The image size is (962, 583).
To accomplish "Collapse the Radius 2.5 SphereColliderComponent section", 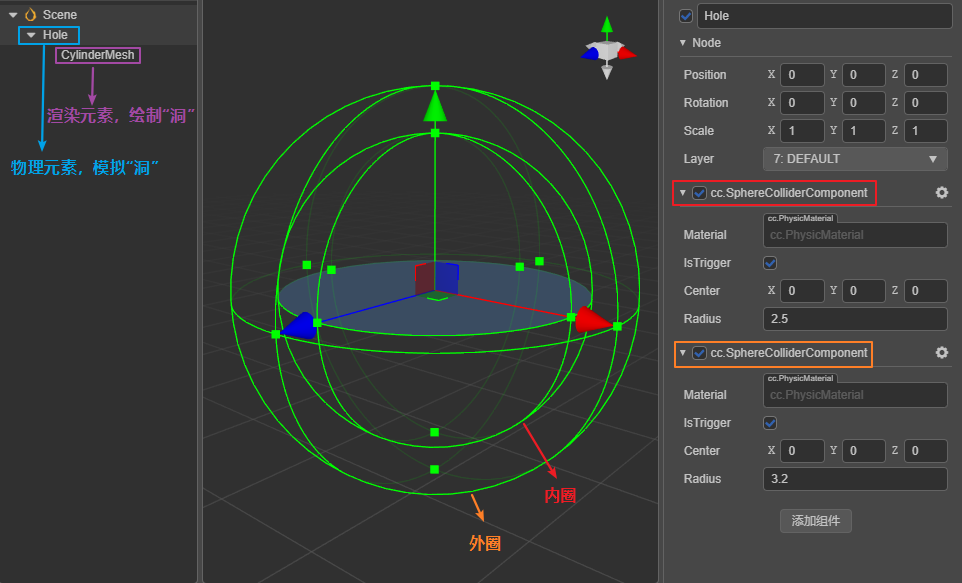I will pos(682,193).
